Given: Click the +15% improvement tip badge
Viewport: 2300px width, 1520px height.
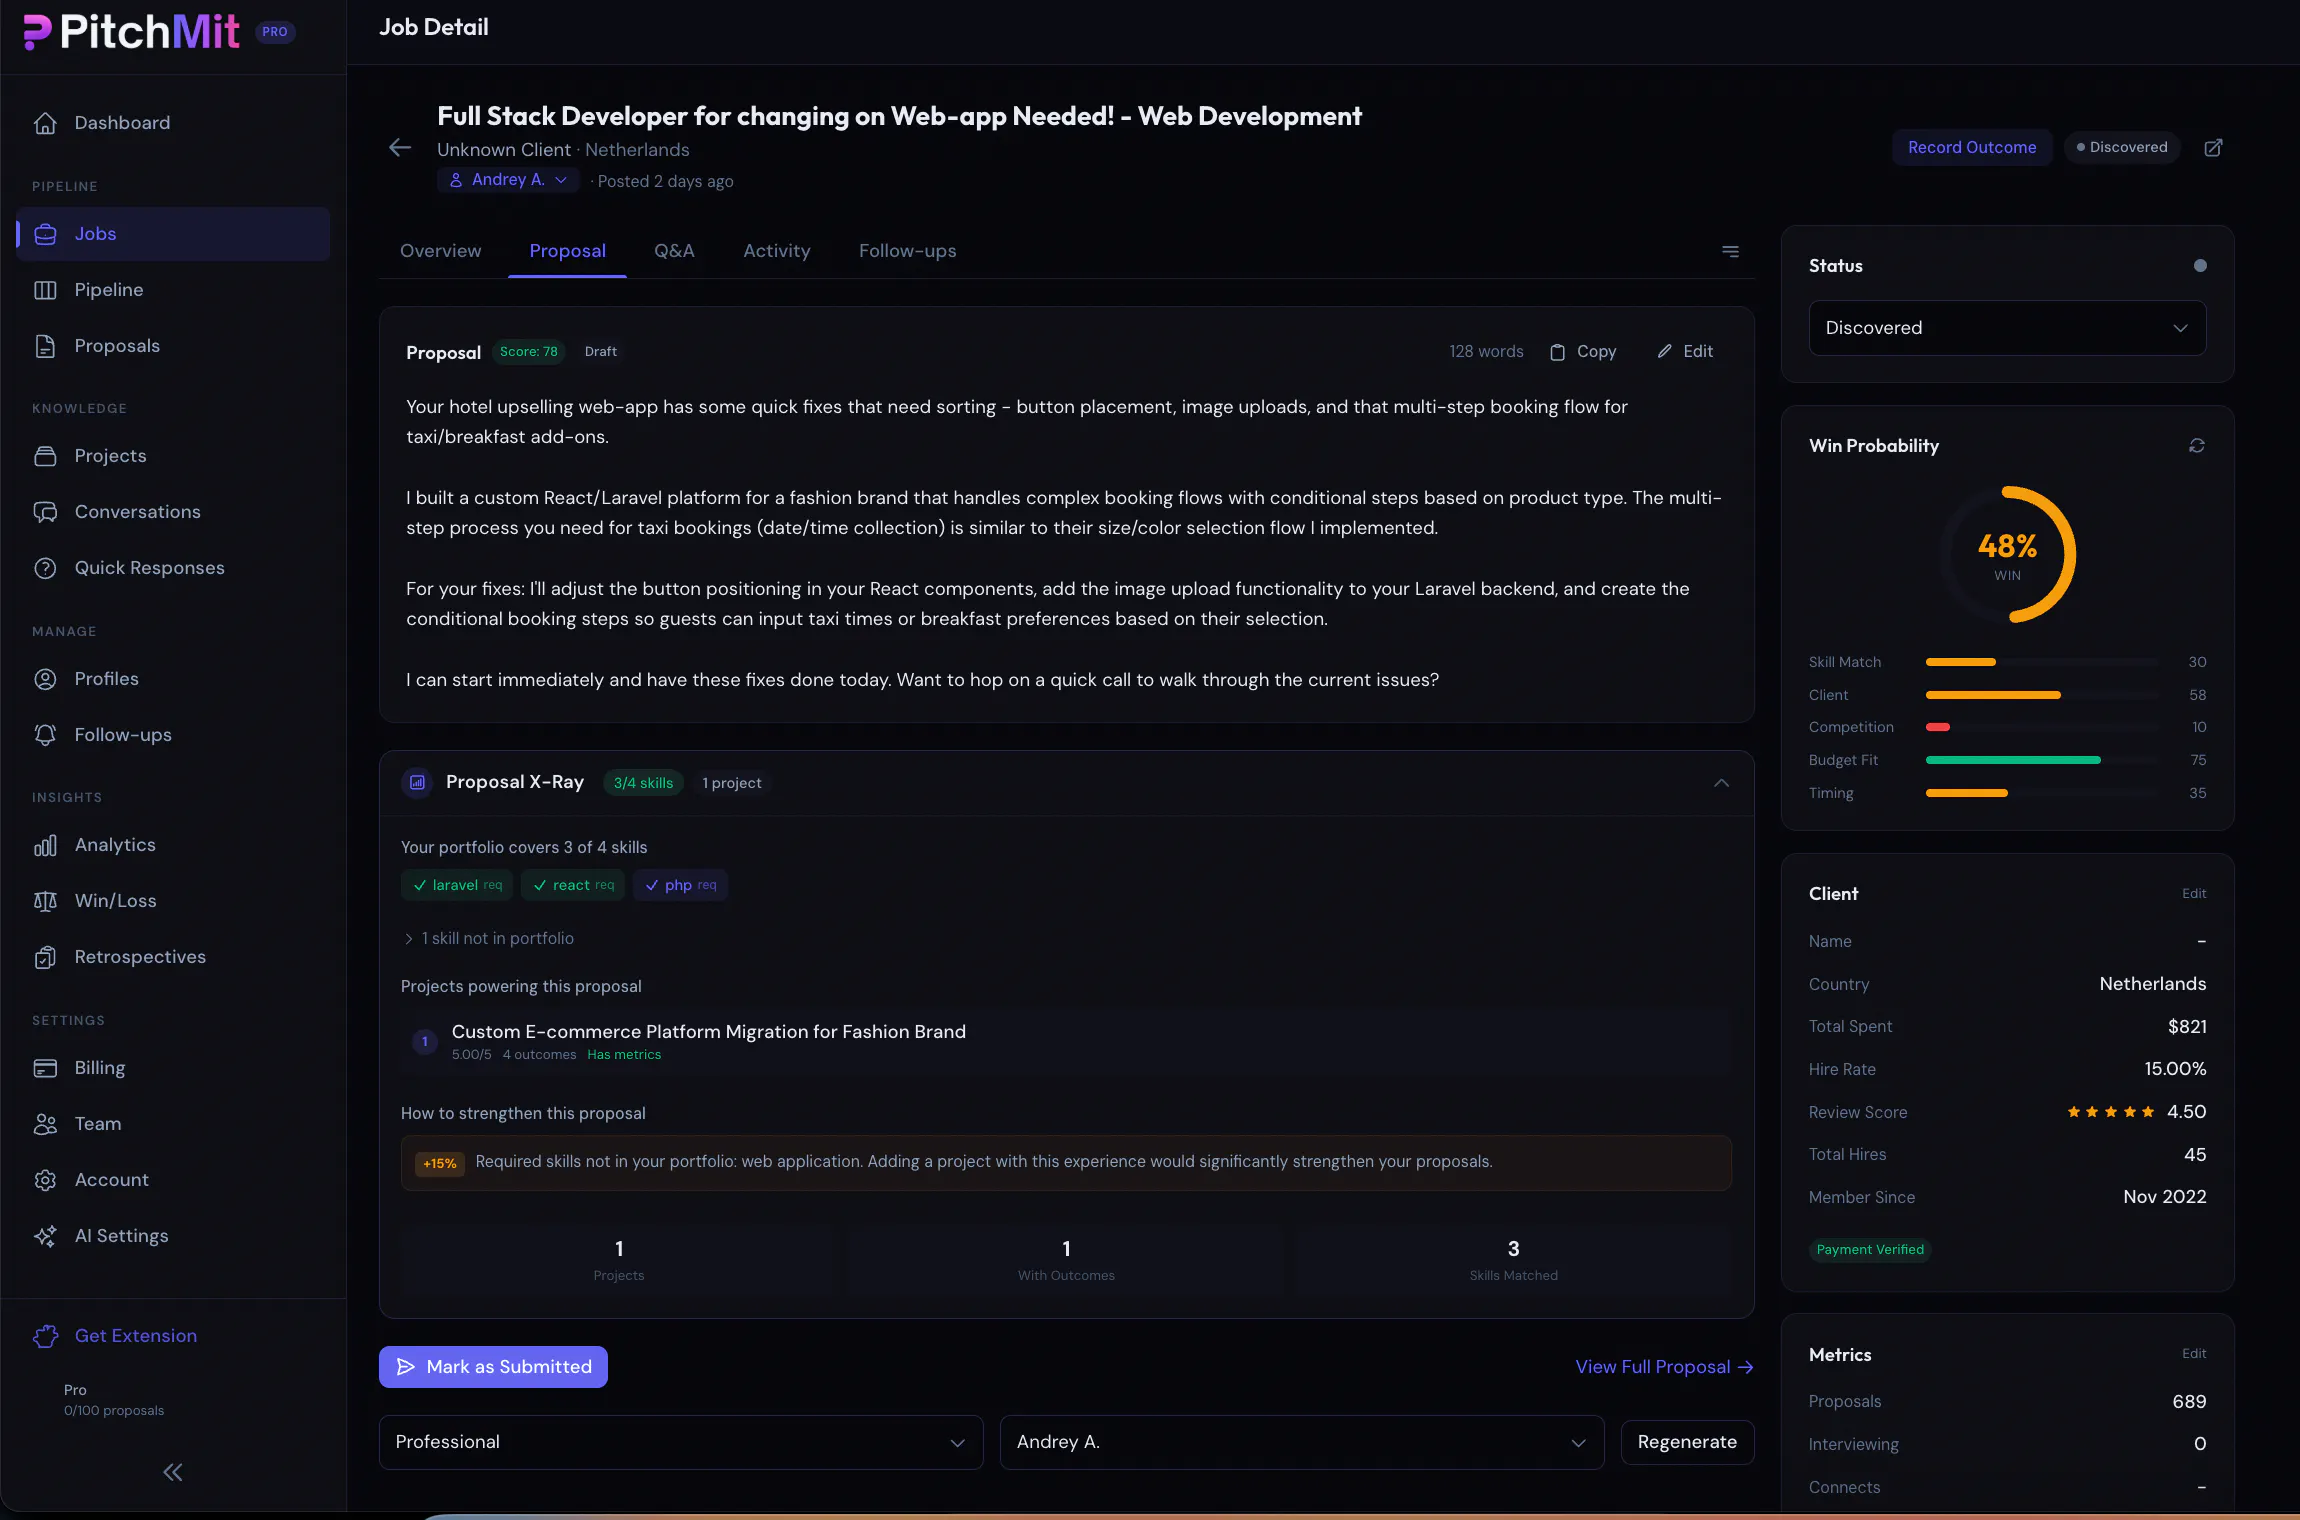Looking at the screenshot, I should 439,1163.
